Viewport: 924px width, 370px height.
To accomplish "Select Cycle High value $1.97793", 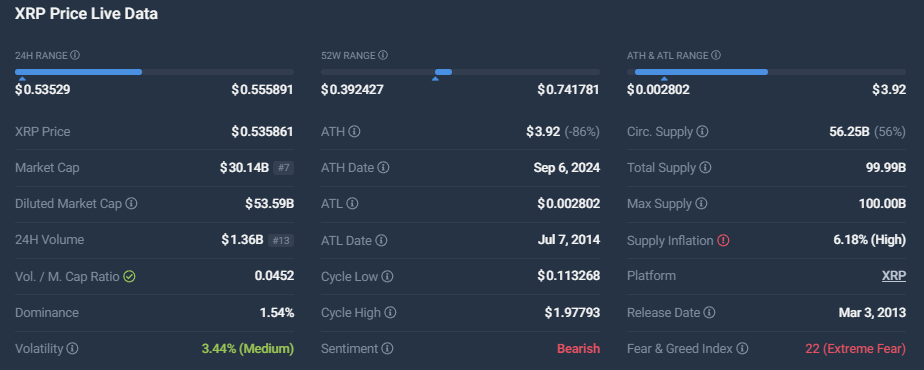I will [572, 312].
